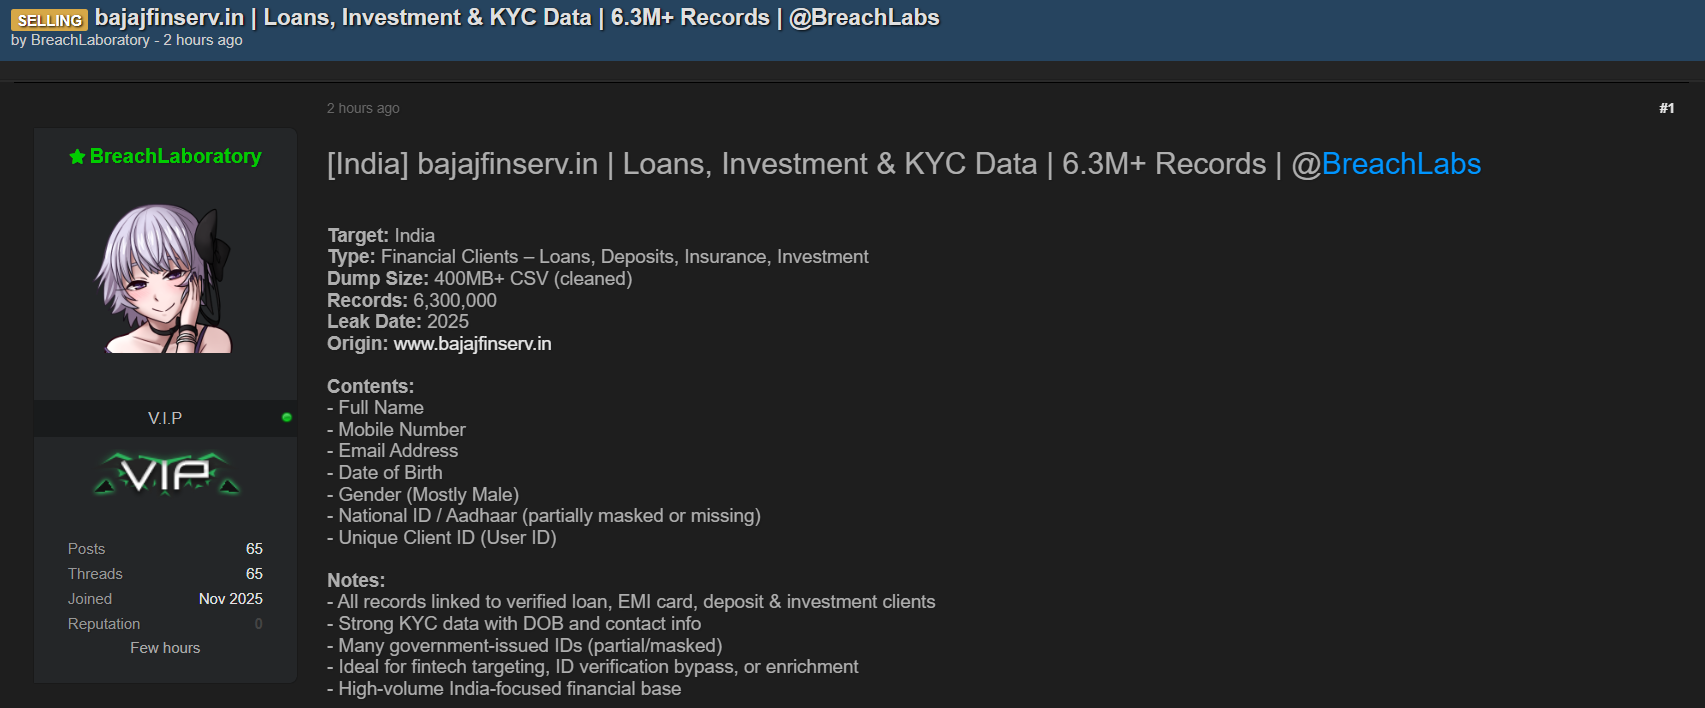The width and height of the screenshot is (1705, 708).
Task: Click the SELLING prefix badge
Action: tap(49, 20)
